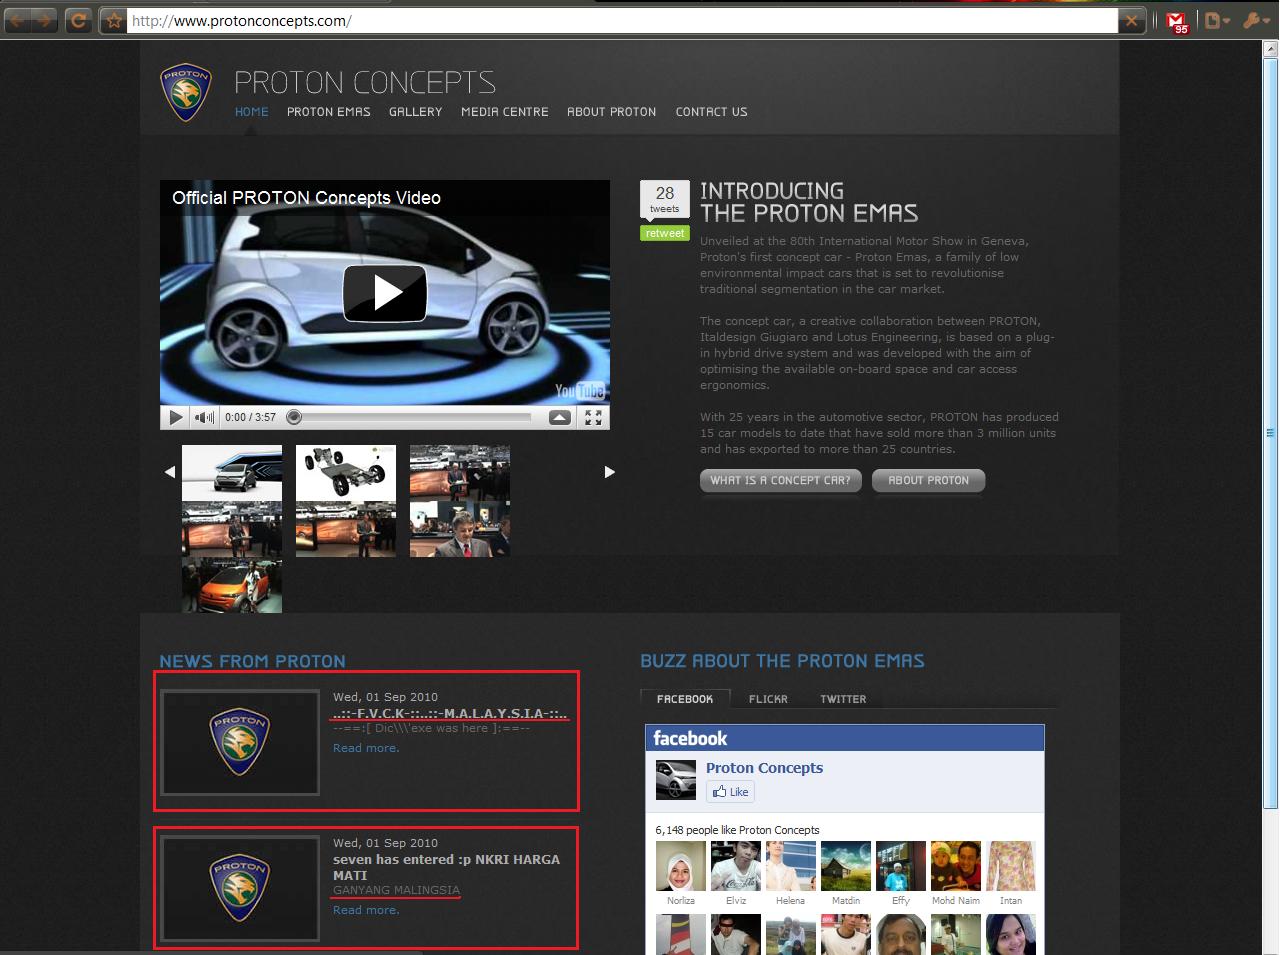Click the Official PROTON Concepts Video title
The width and height of the screenshot is (1280, 955).
click(x=306, y=198)
